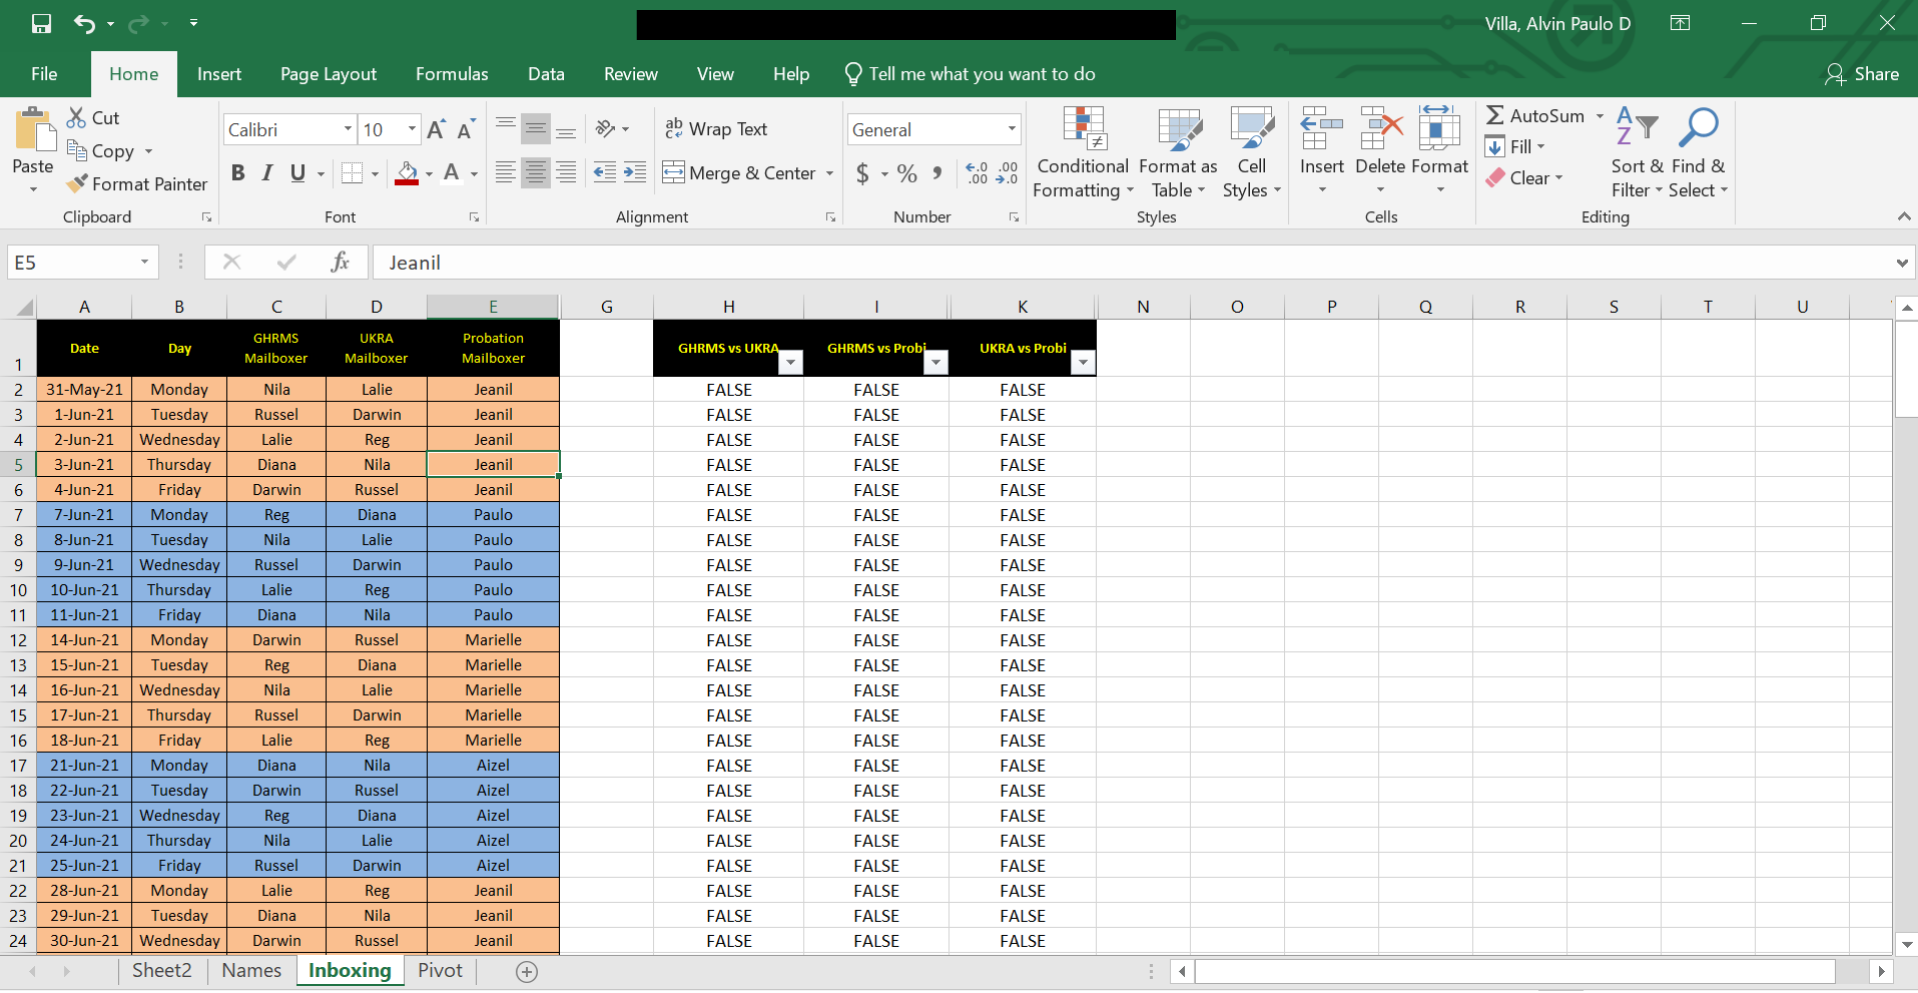Image resolution: width=1918 pixels, height=993 pixels.
Task: Click the AutoSum sigma icon
Action: 1495,116
